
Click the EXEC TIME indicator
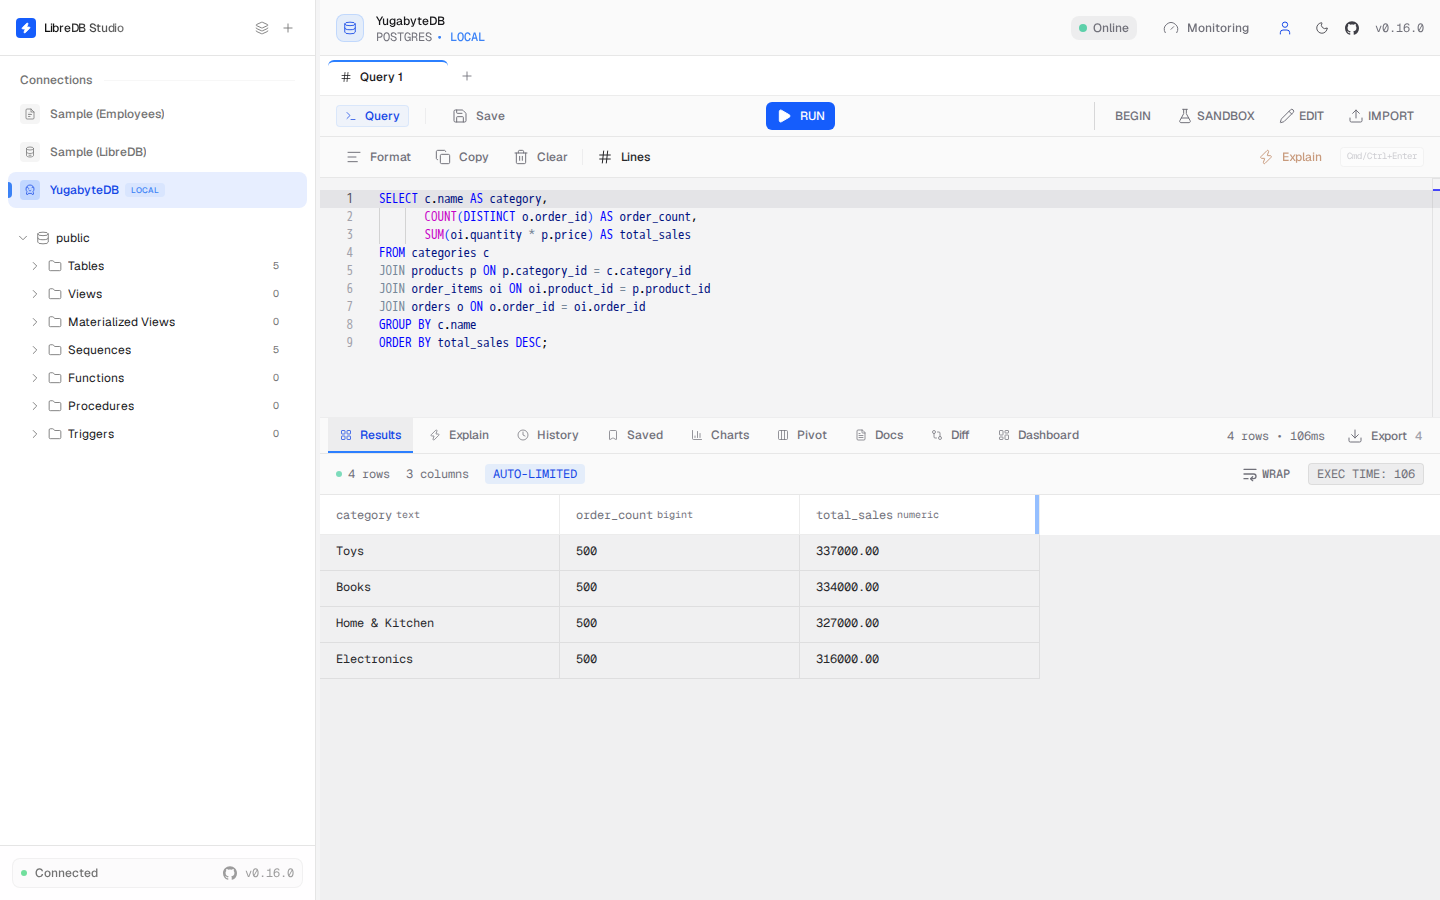point(1366,474)
